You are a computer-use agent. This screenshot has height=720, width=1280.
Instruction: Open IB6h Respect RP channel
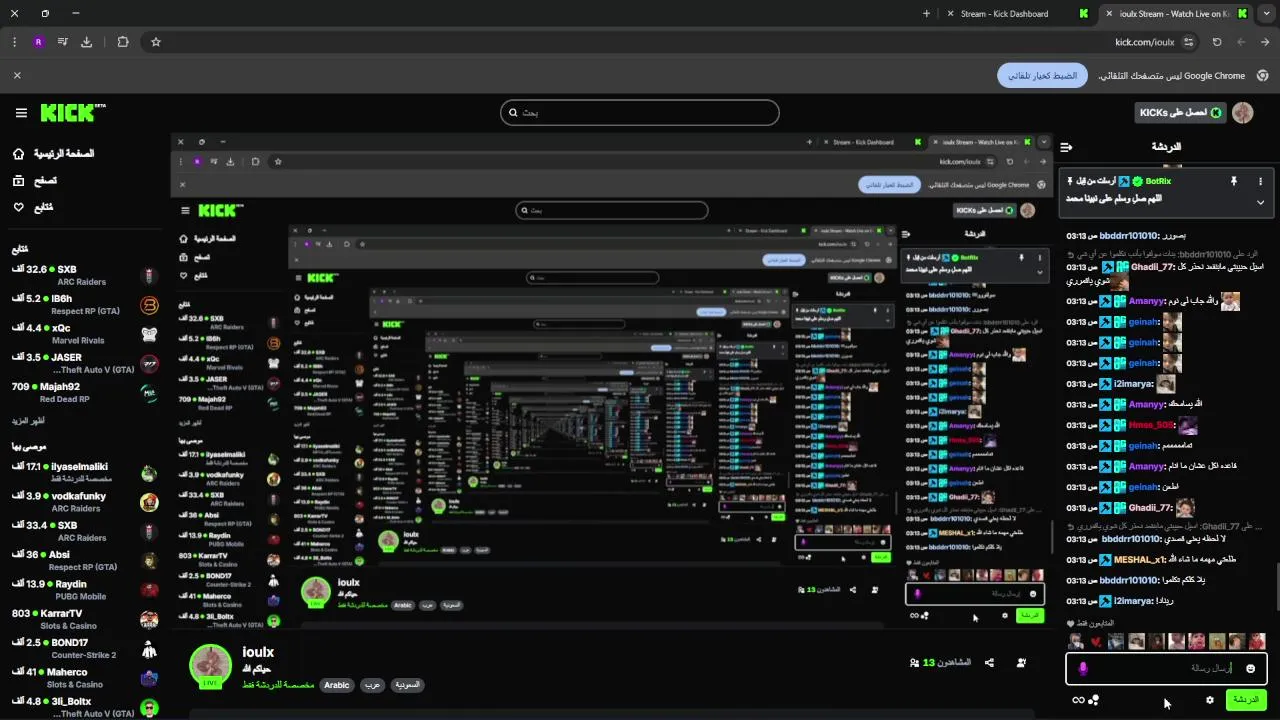coord(85,304)
